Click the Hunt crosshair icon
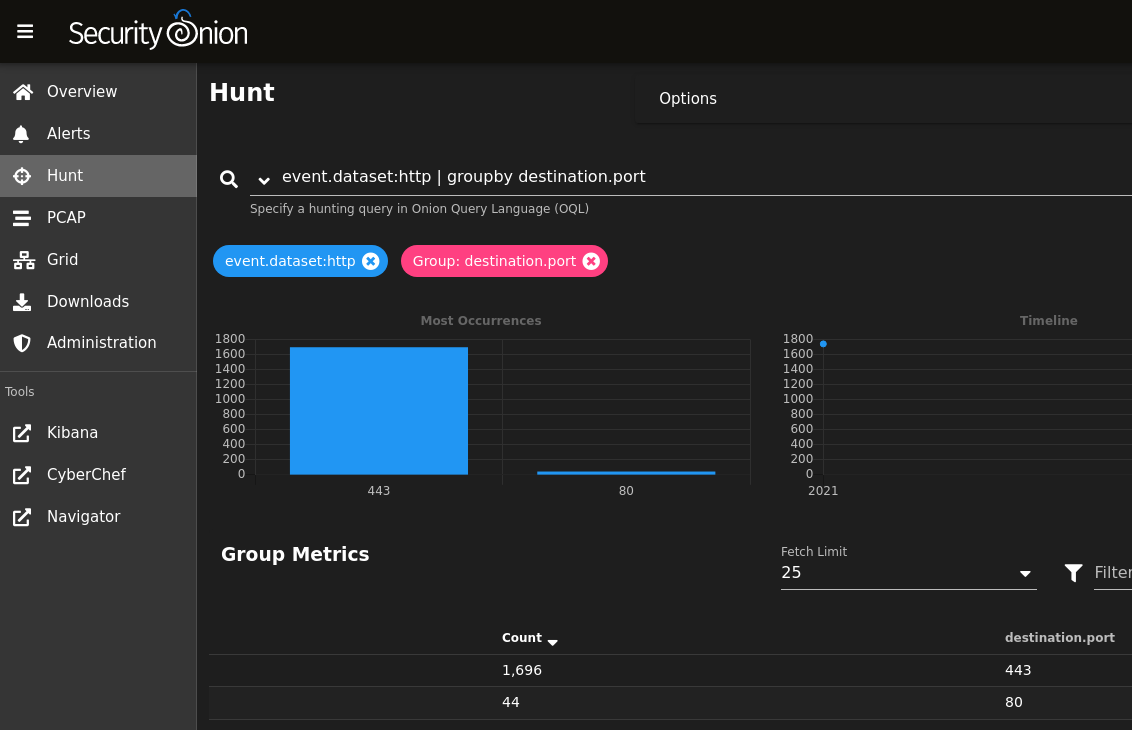 tap(22, 175)
